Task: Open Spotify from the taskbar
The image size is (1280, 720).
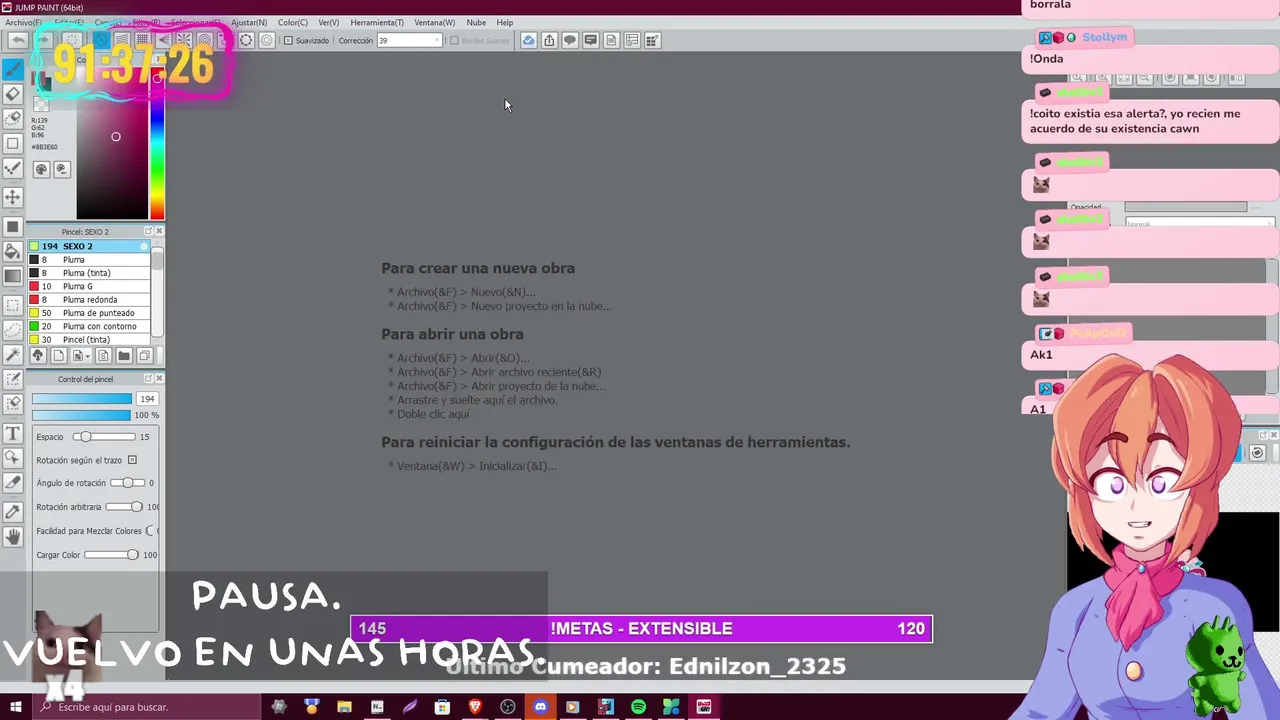Action: [638, 707]
